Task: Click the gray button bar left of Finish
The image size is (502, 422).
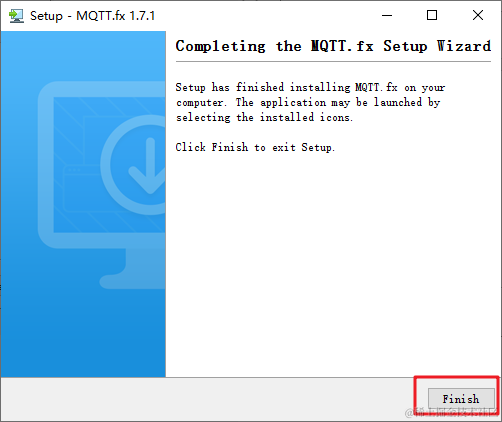Action: (x=207, y=398)
